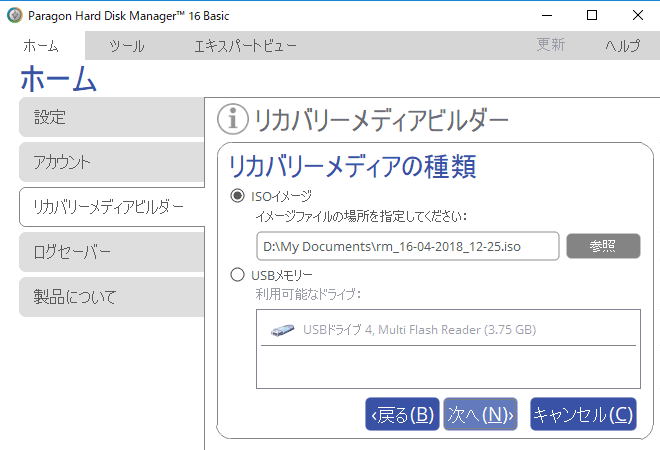Switch to the ツール tab
The width and height of the screenshot is (660, 450).
[x=126, y=45]
